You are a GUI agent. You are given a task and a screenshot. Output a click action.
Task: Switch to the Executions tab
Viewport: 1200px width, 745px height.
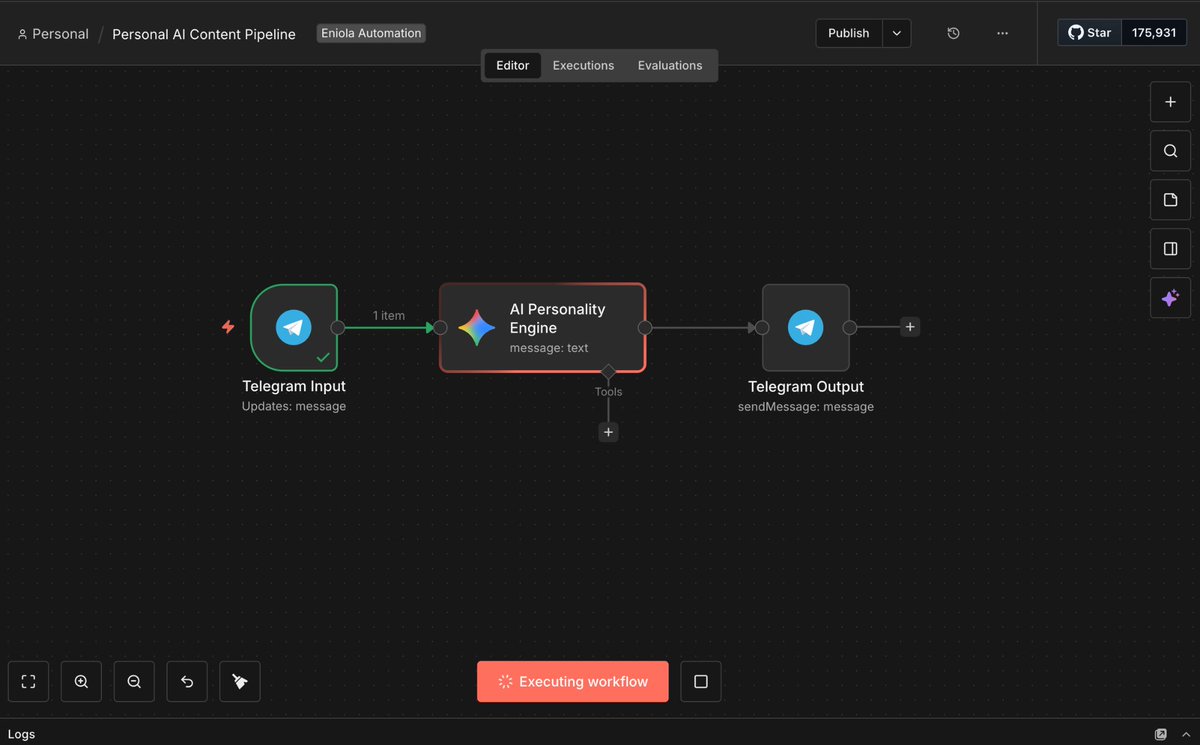tap(583, 65)
